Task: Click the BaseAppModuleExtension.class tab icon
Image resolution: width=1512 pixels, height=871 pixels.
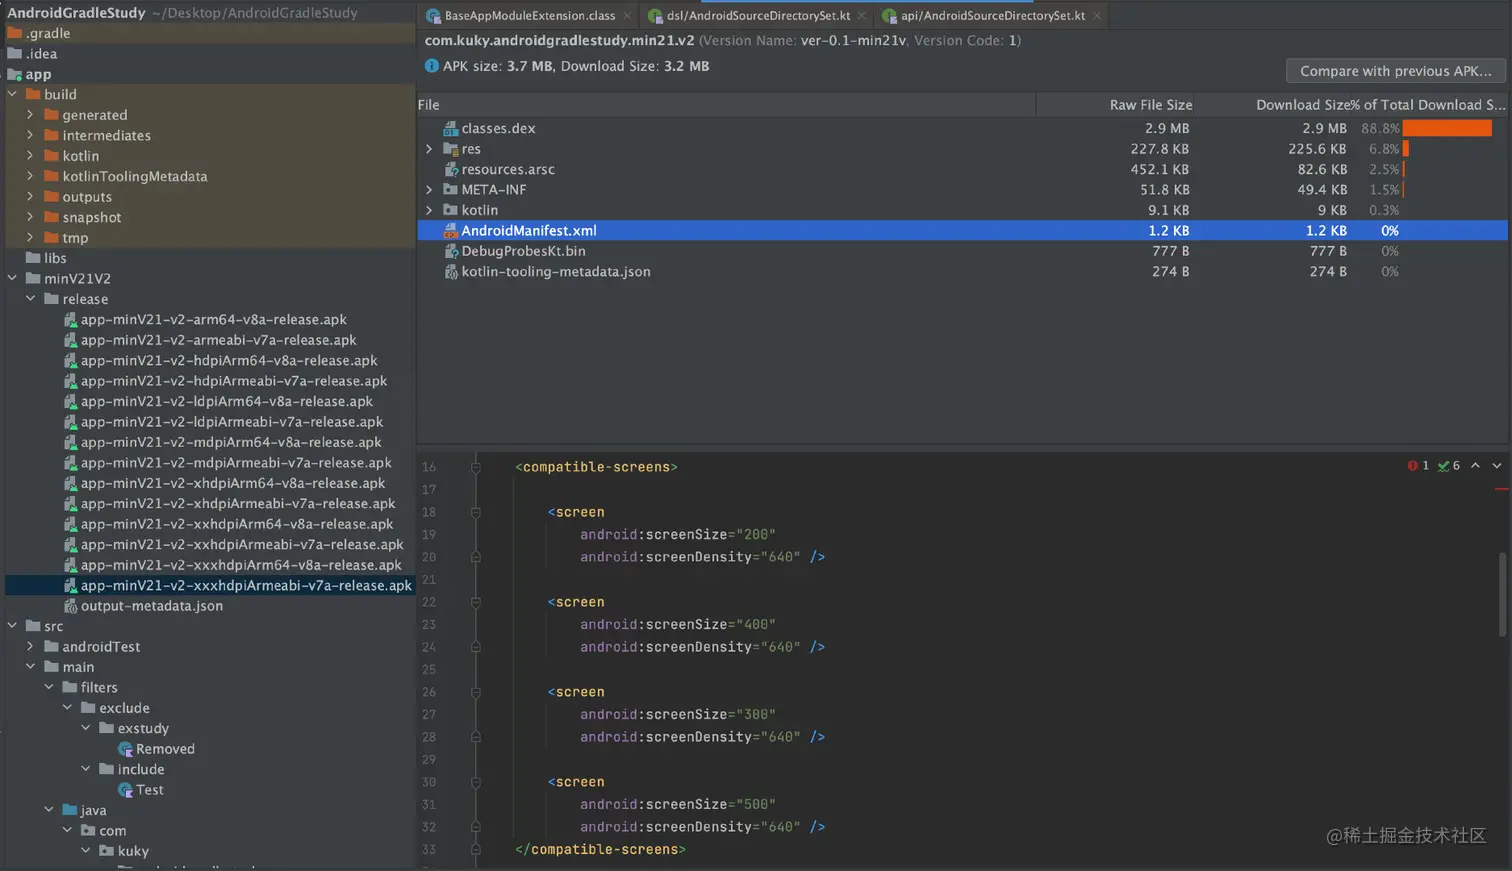Action: point(433,16)
